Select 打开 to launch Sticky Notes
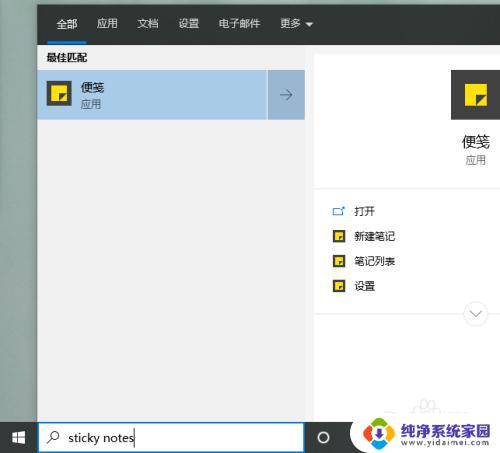The image size is (500, 453). [x=364, y=211]
